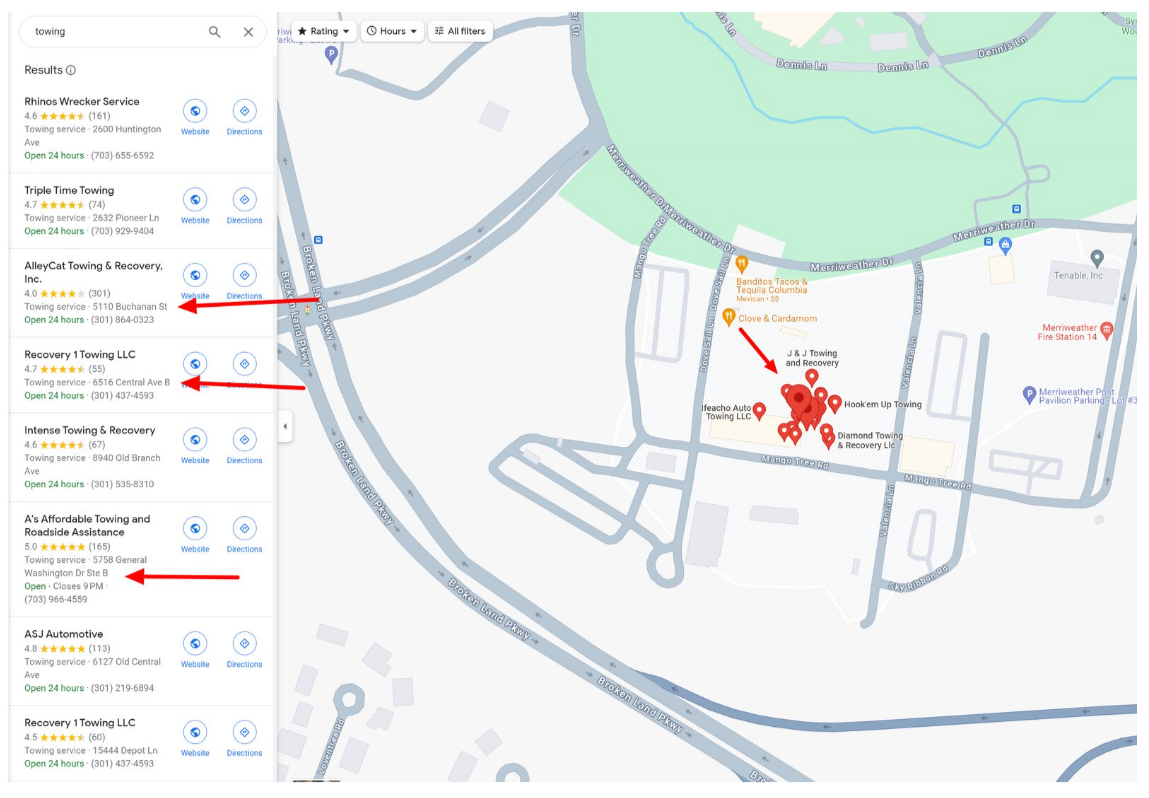1149x798 pixels.
Task: Clear the towing search with X
Action: coord(248,32)
